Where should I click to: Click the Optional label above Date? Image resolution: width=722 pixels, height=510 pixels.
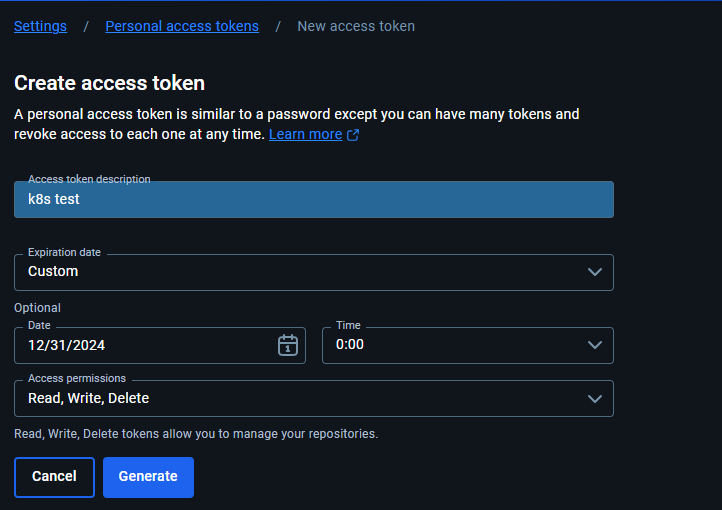[37, 308]
